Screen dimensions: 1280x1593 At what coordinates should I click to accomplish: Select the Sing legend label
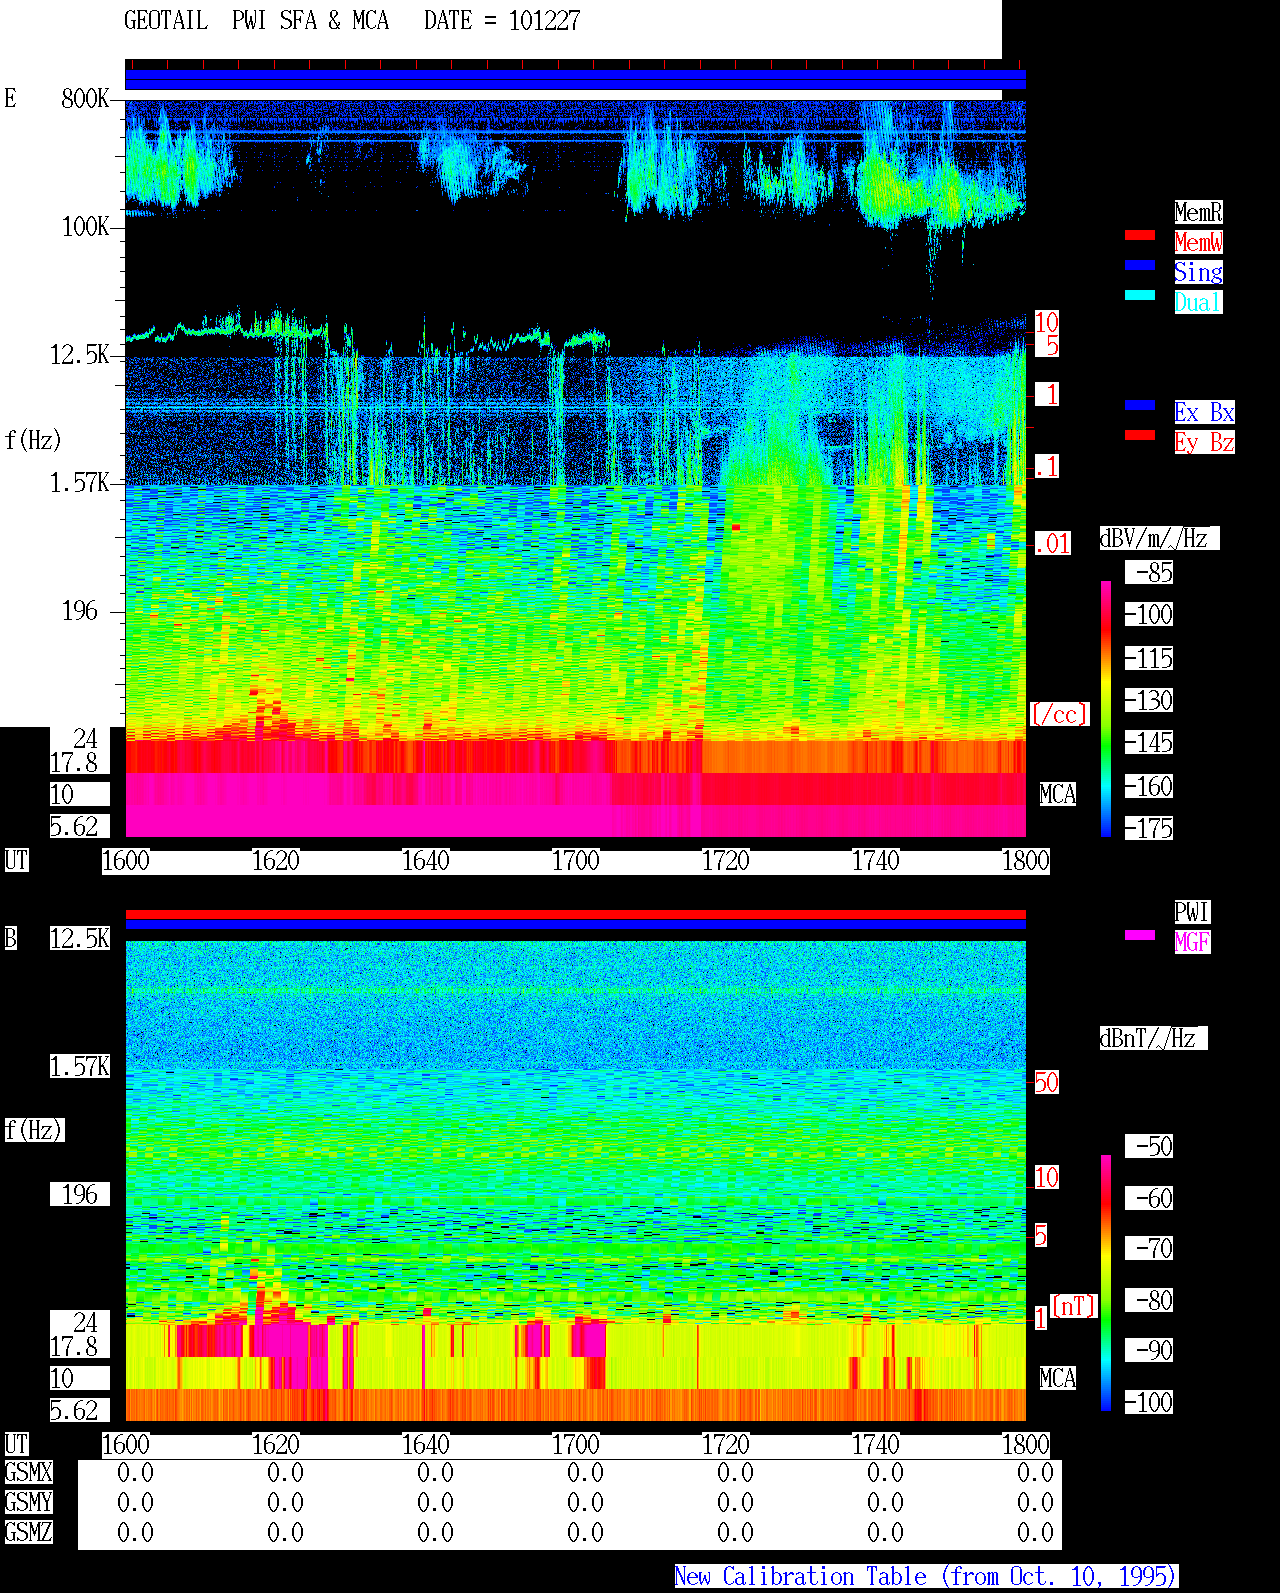[1198, 272]
